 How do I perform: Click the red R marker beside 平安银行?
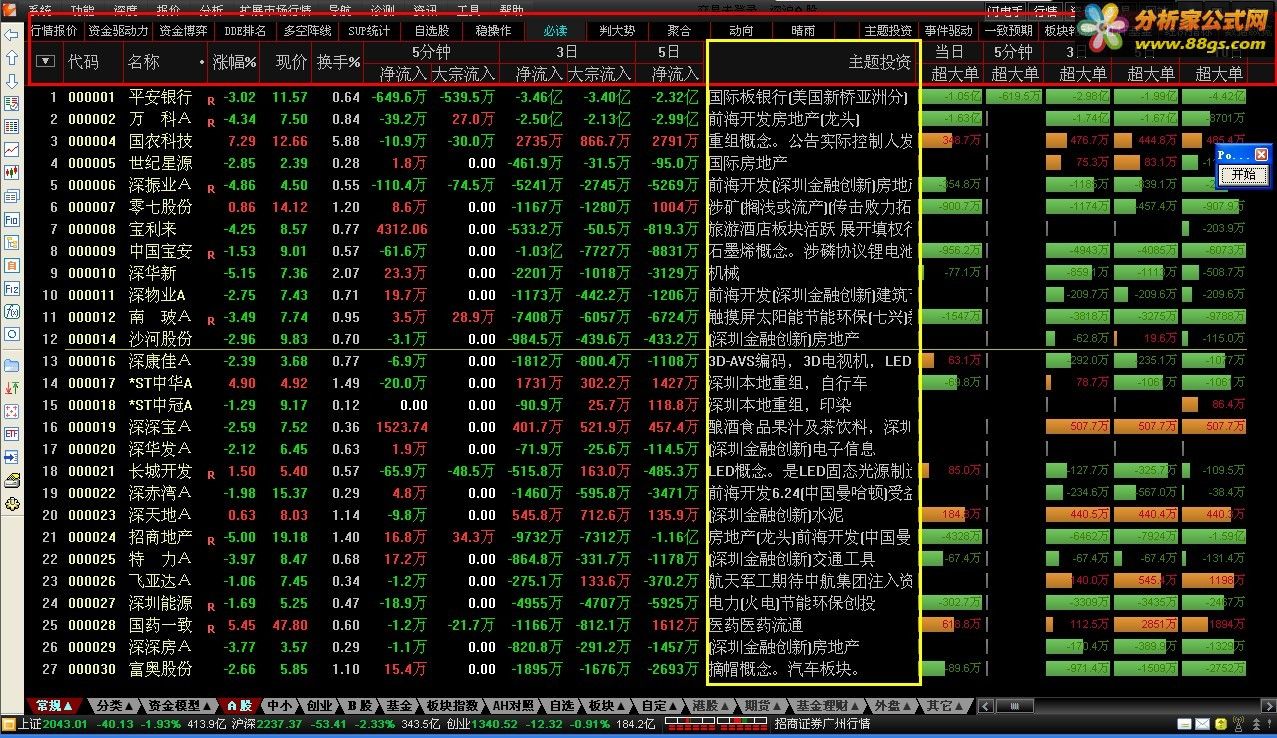point(211,101)
